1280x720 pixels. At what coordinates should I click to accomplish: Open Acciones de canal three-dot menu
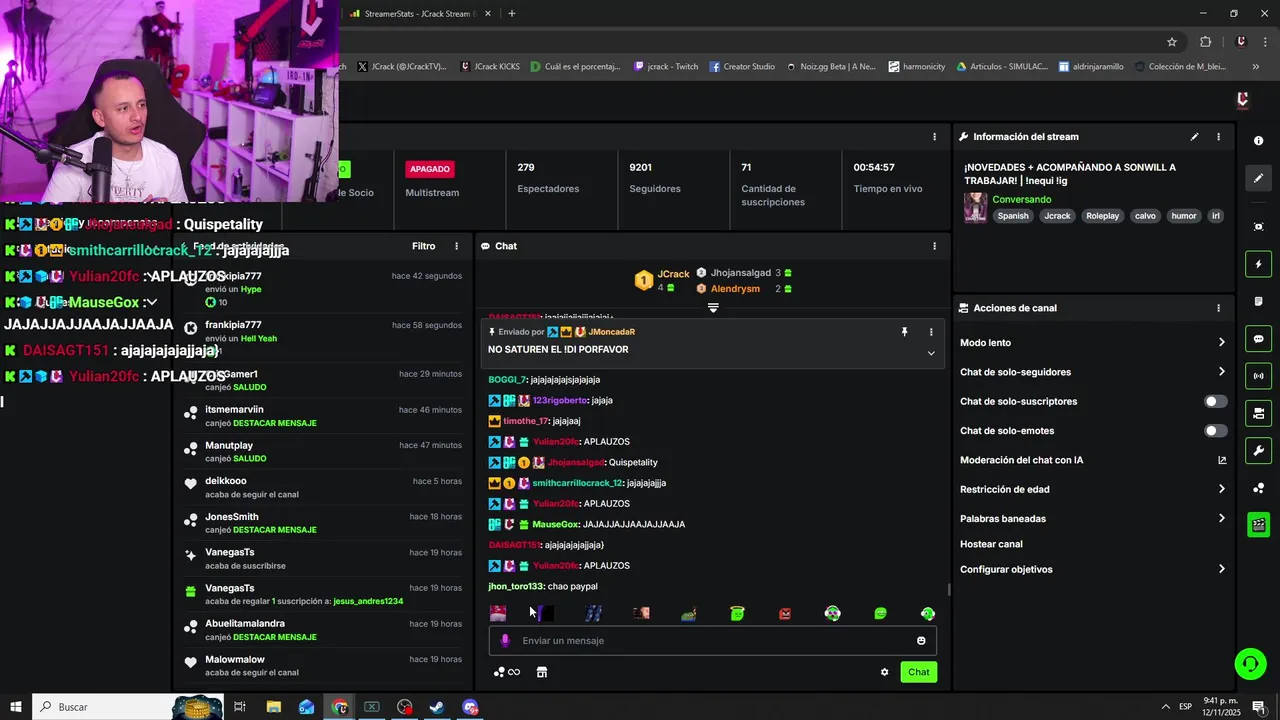[x=1218, y=308]
